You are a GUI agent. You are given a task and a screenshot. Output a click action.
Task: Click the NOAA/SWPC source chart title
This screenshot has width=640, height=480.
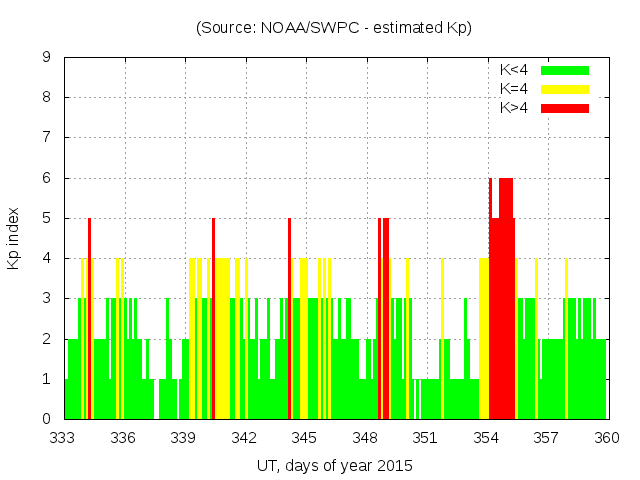click(x=334, y=28)
